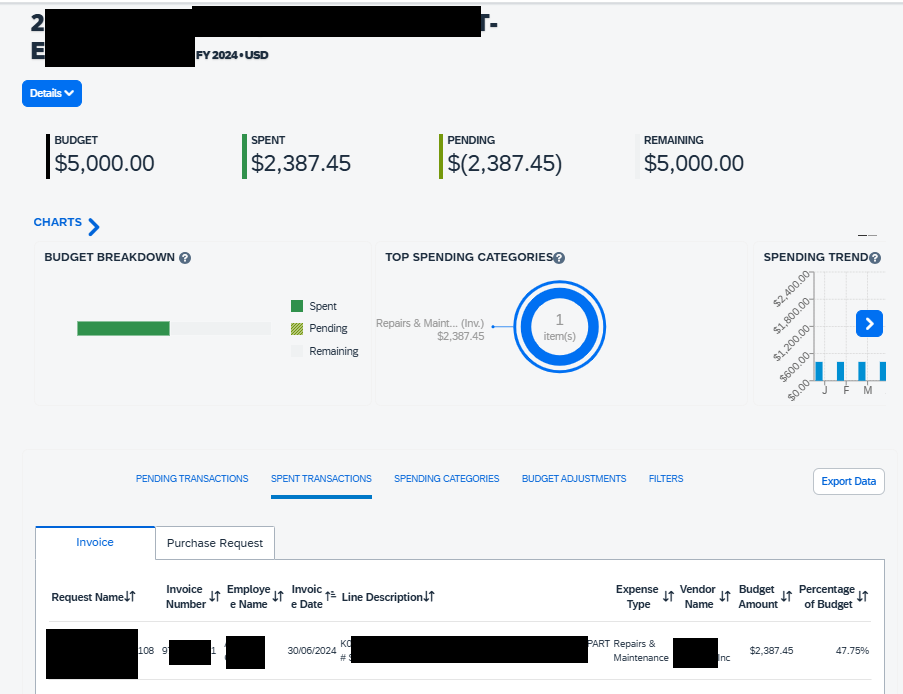Click the hatched Pending legend swatch
The width and height of the screenshot is (903, 694).
[x=297, y=329]
